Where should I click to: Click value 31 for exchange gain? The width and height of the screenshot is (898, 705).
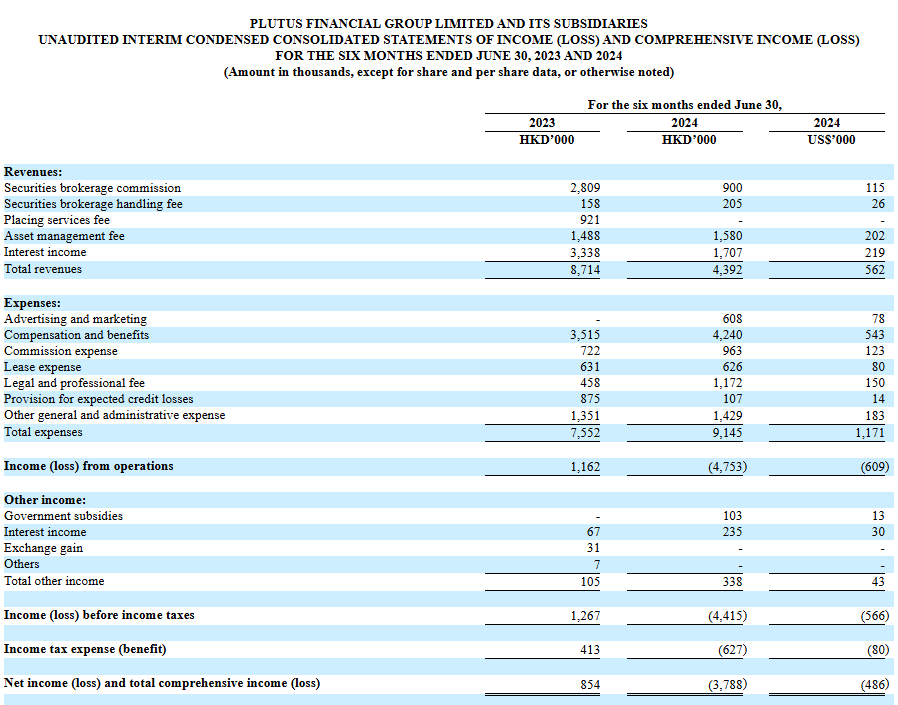(593, 548)
